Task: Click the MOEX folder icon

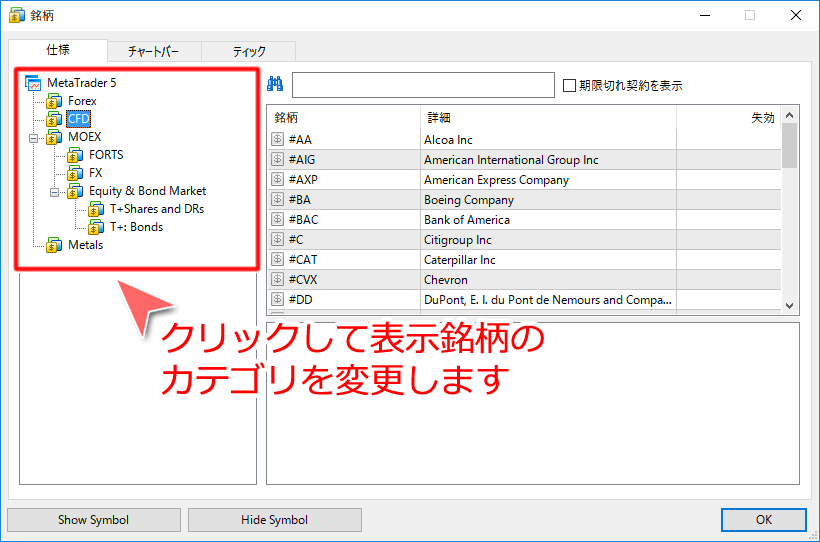Action: pyautogui.click(x=54, y=137)
